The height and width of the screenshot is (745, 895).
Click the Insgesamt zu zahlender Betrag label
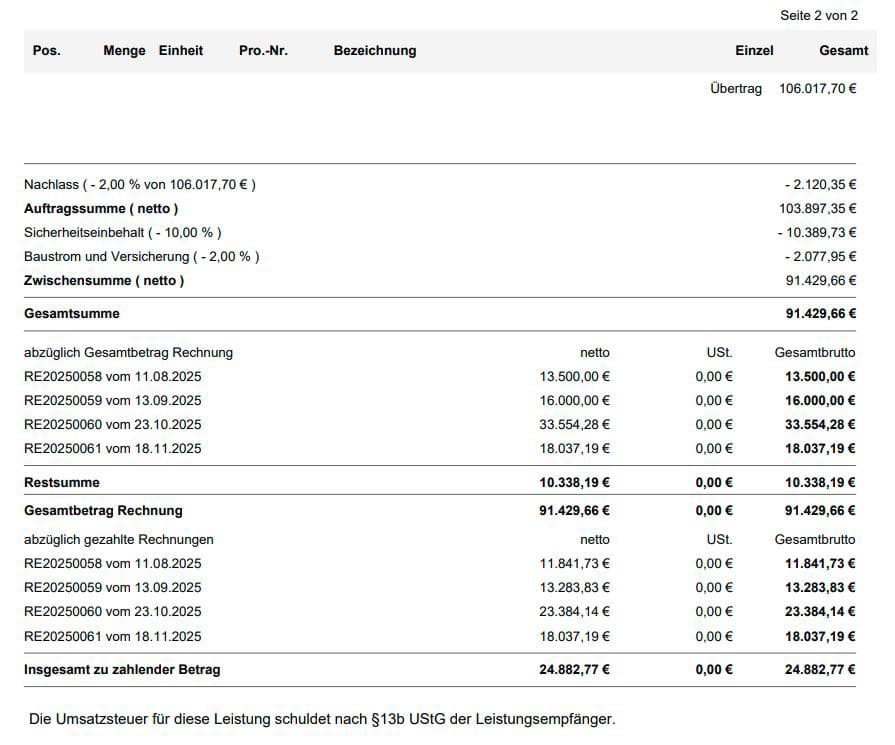(122, 670)
